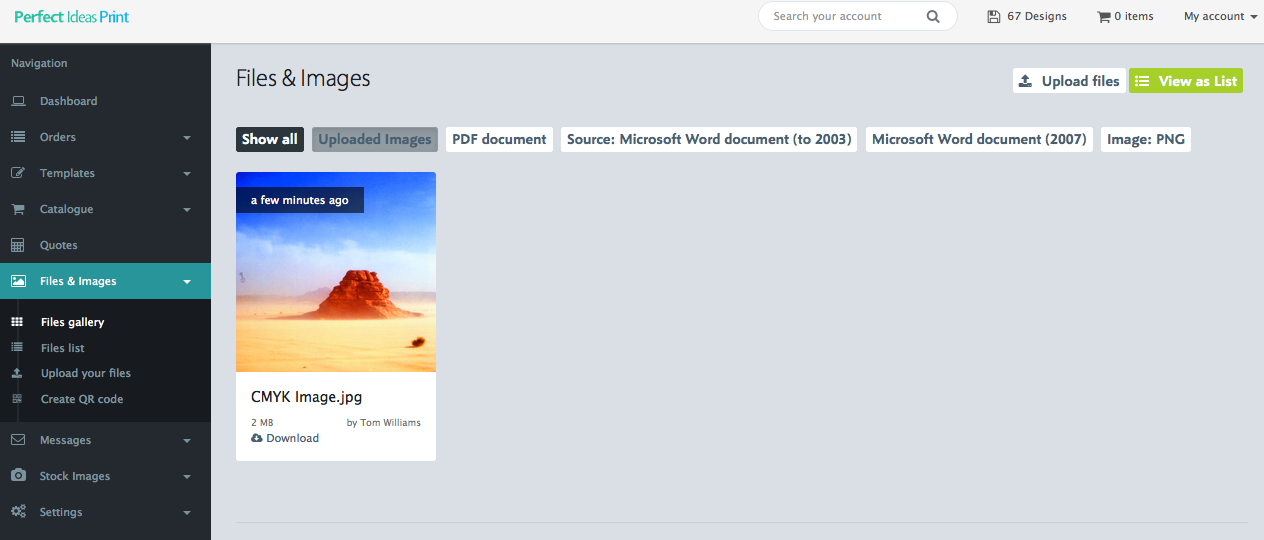
Task: Click the Perfect Ideas Print logo
Action: coord(72,17)
